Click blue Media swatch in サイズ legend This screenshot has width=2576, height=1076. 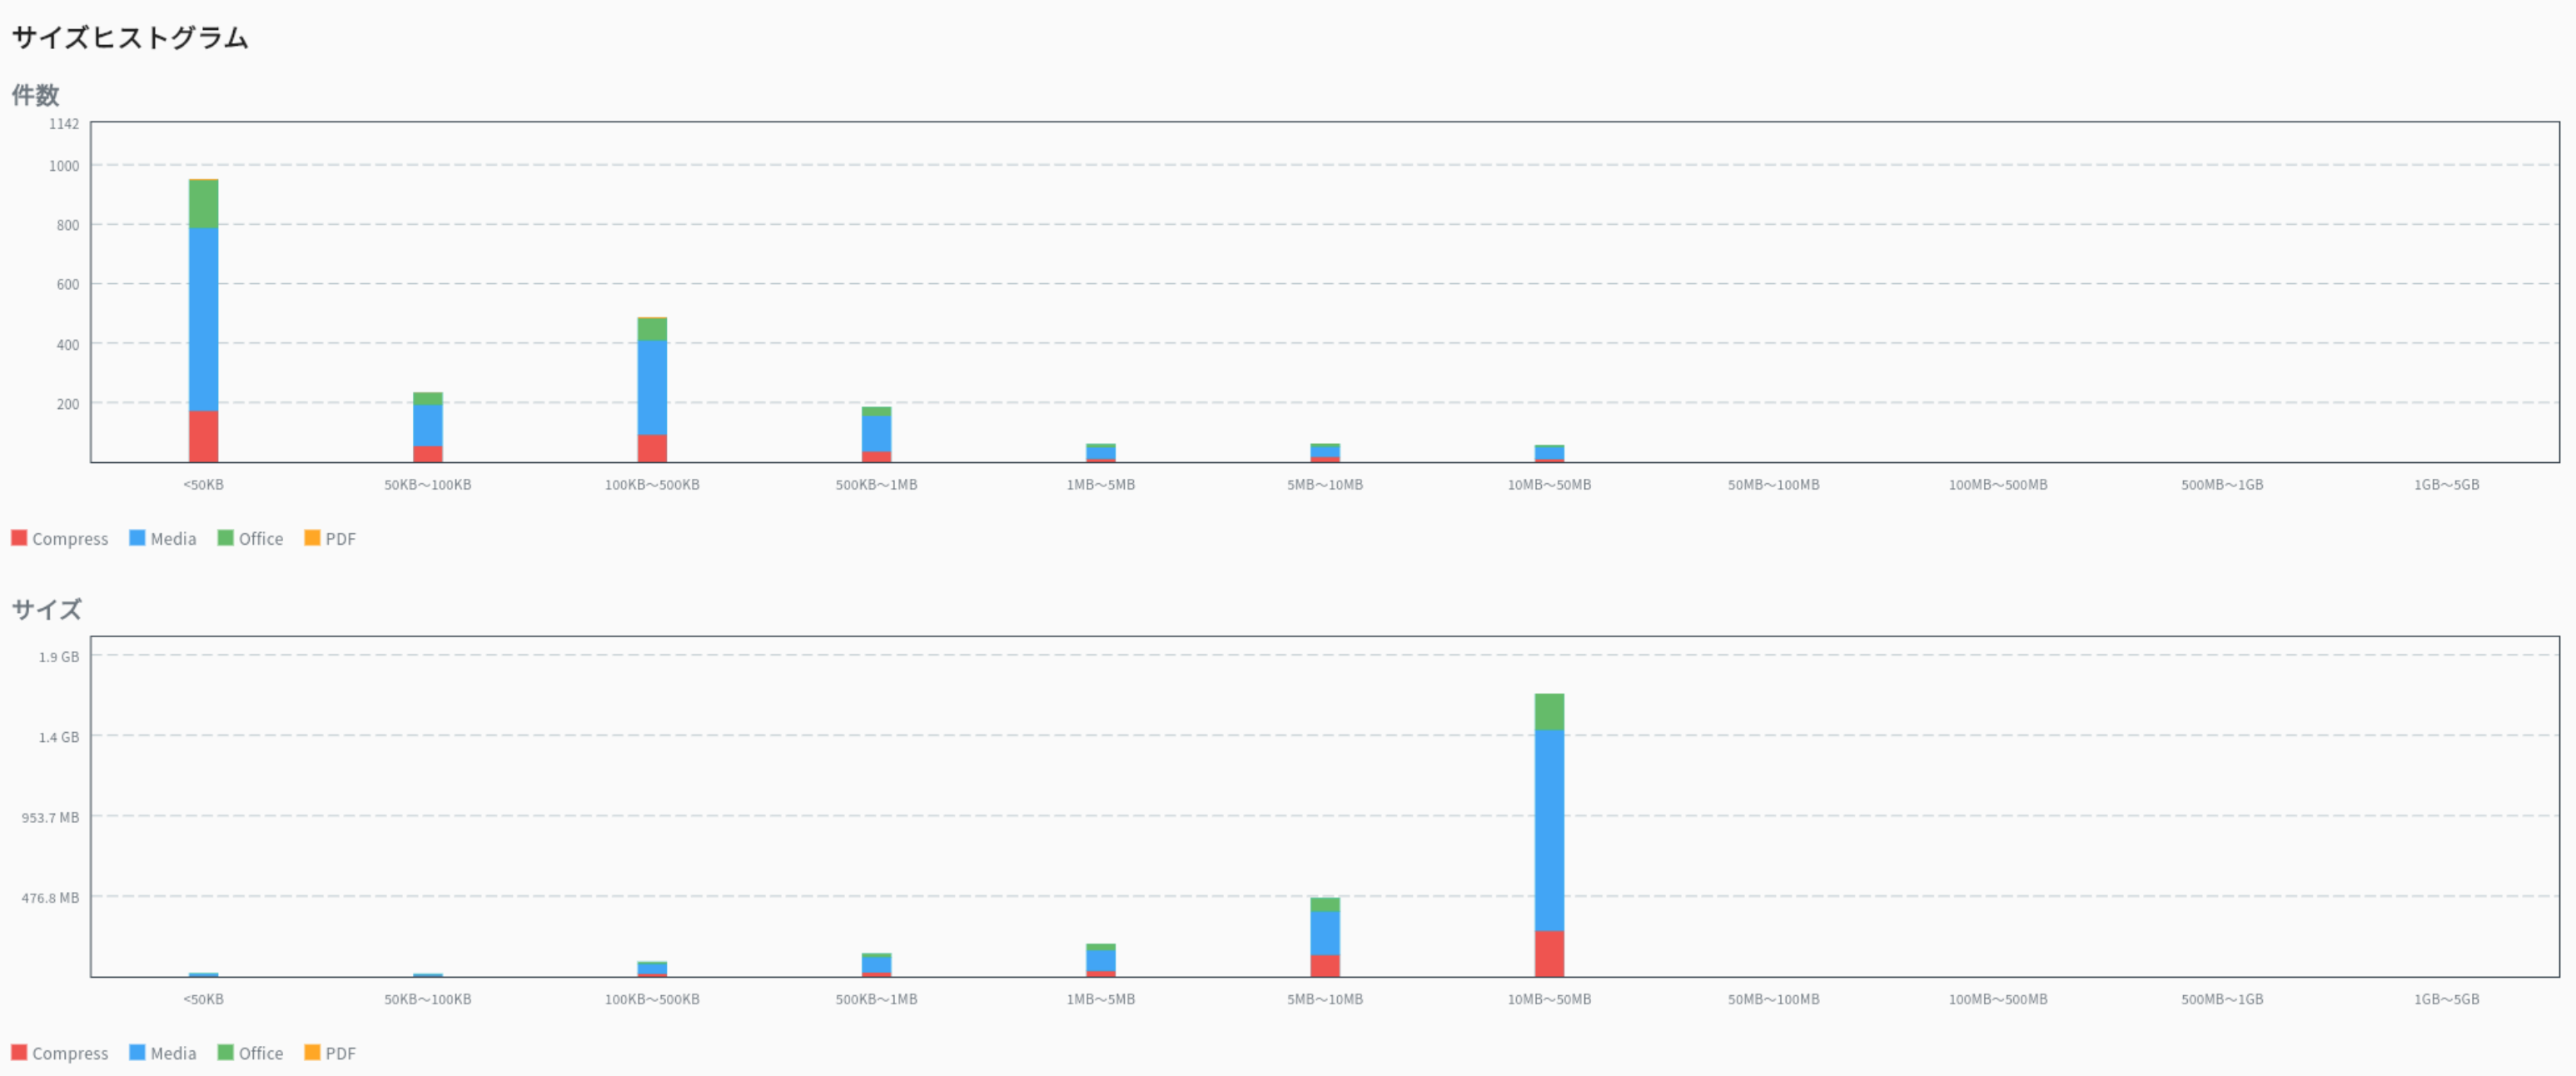click(x=137, y=1052)
